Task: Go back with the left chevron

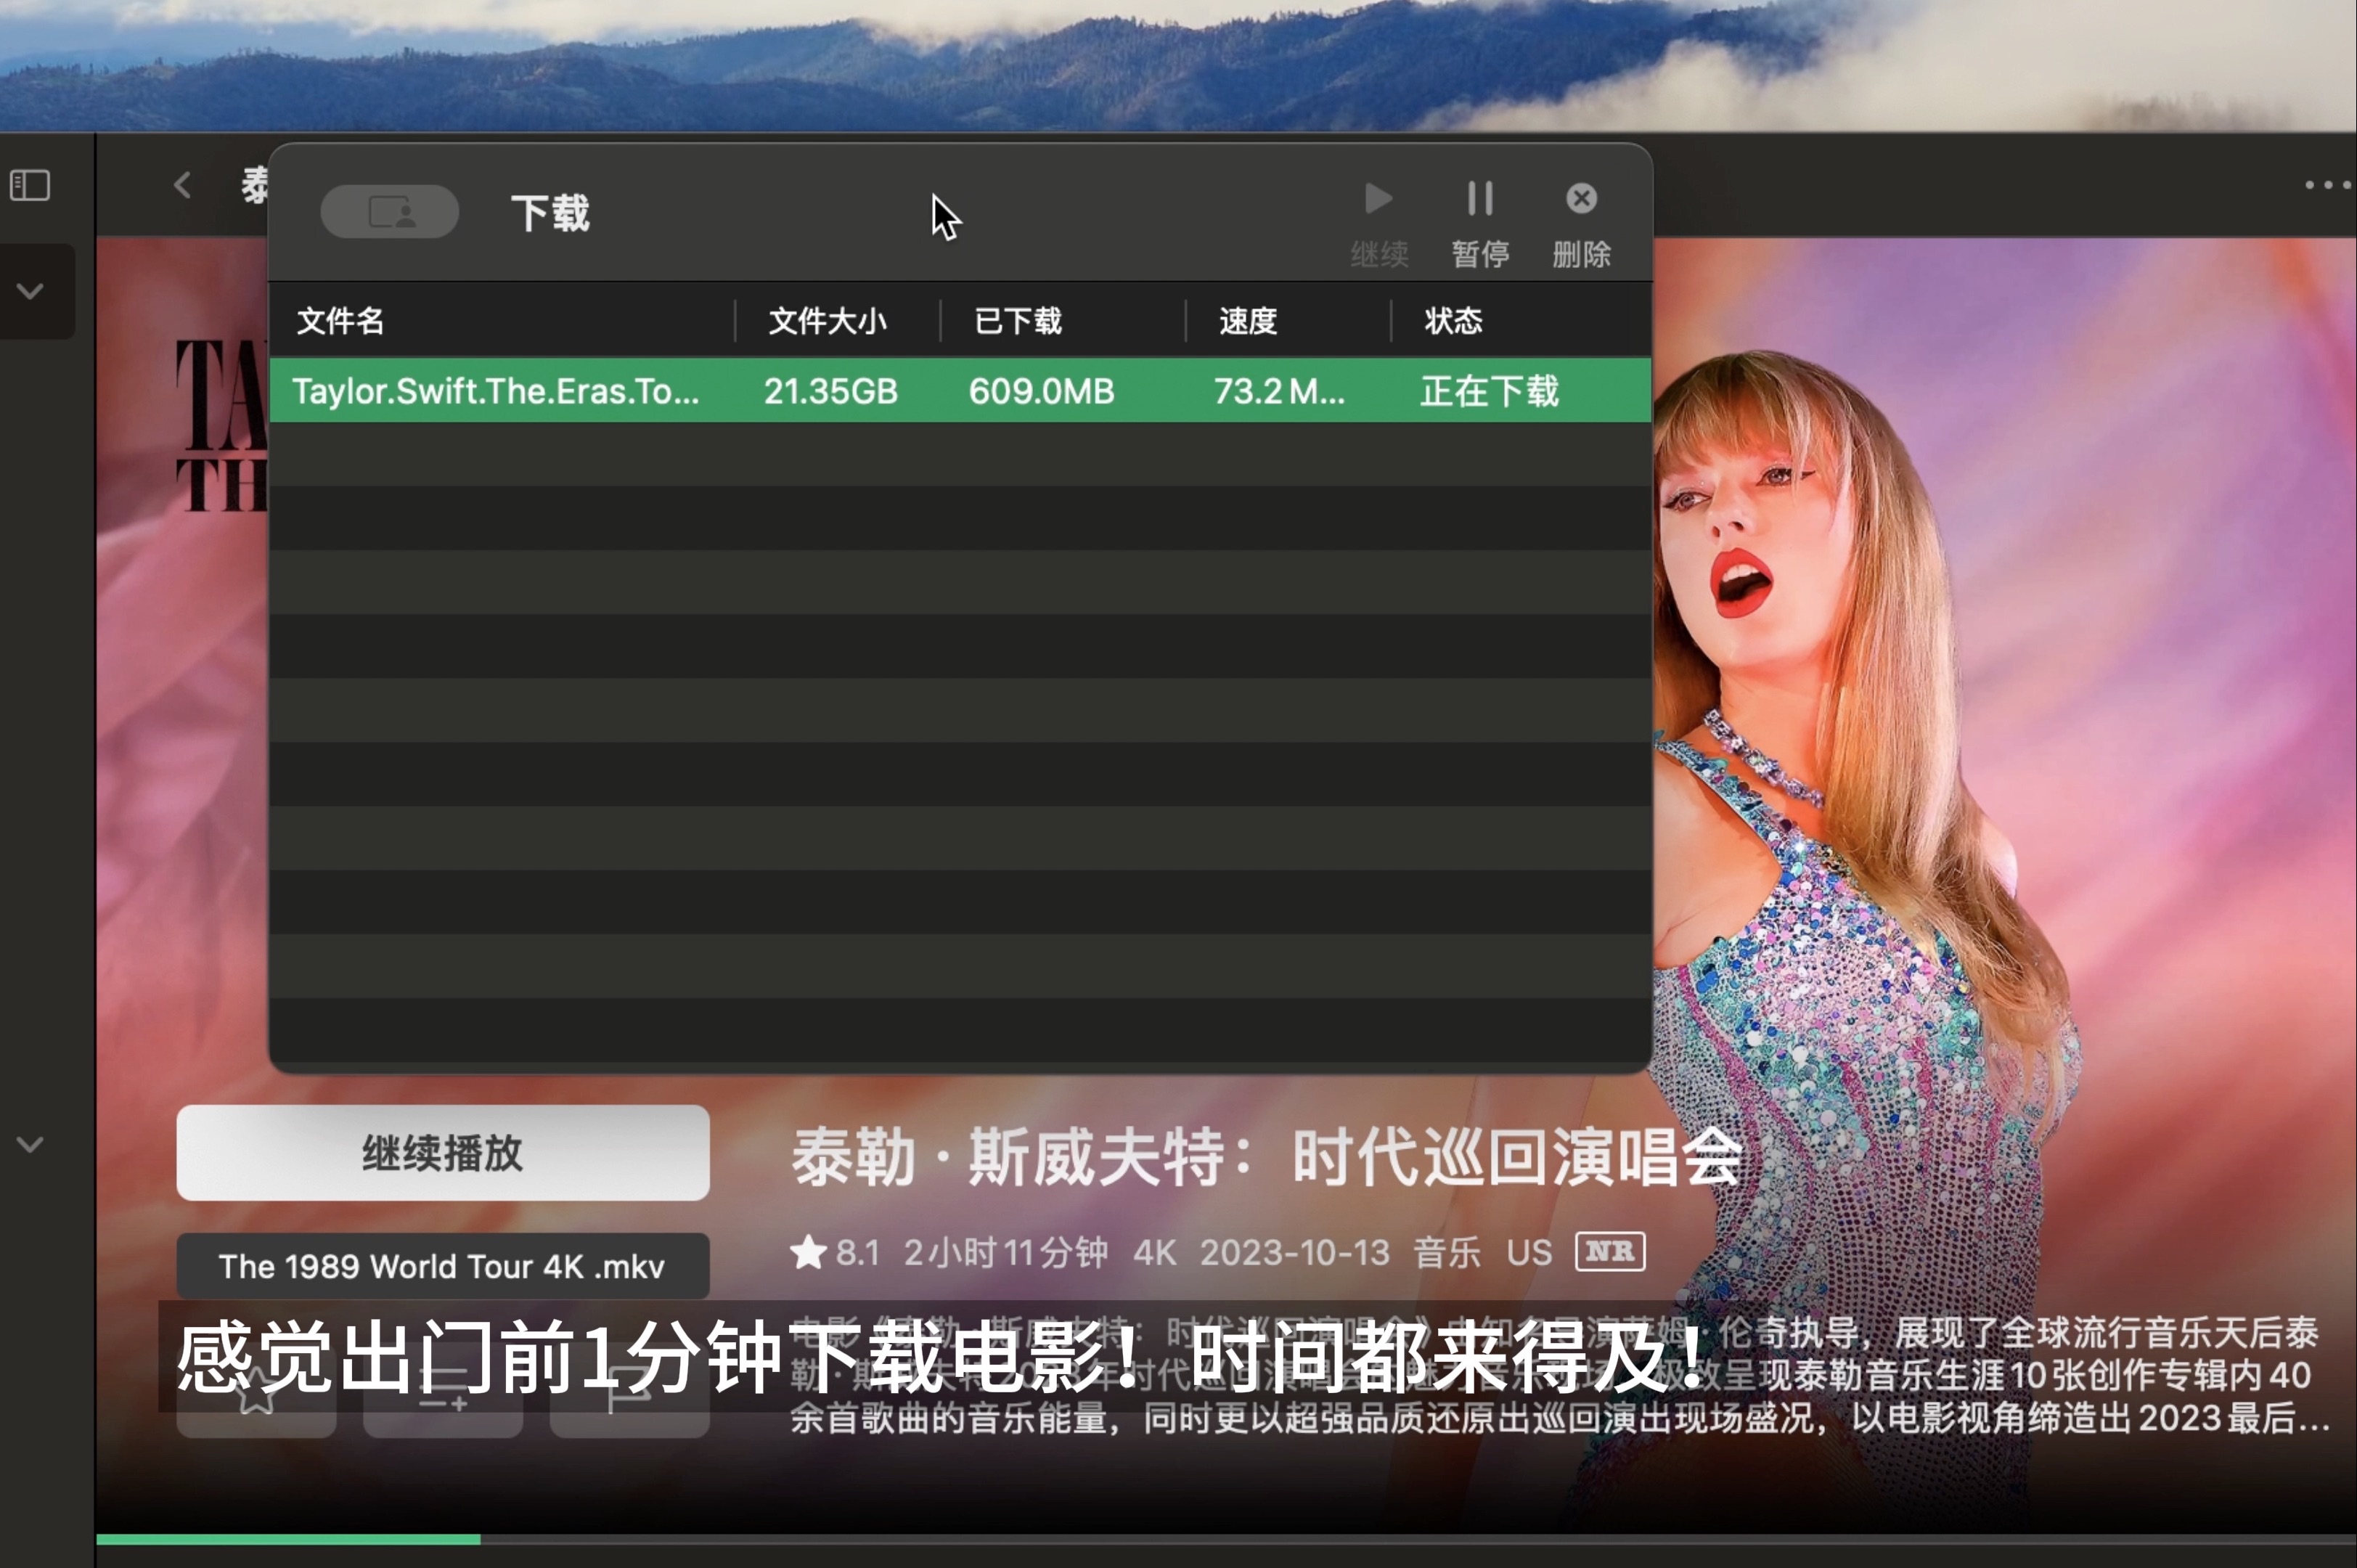Action: click(182, 184)
